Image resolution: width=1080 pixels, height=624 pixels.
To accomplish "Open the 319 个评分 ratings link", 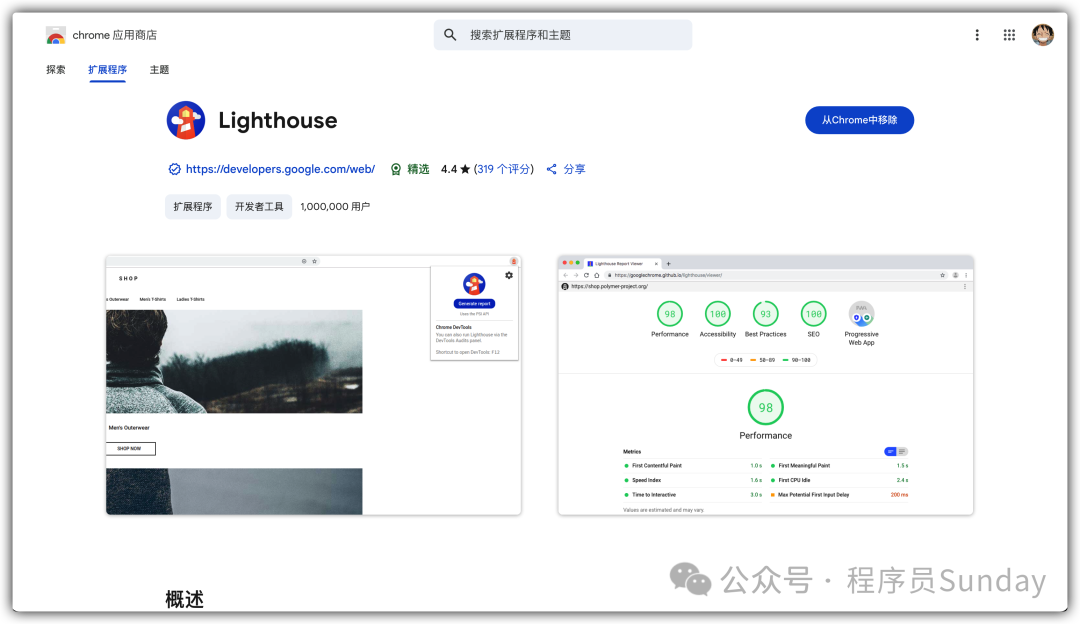I will [504, 169].
